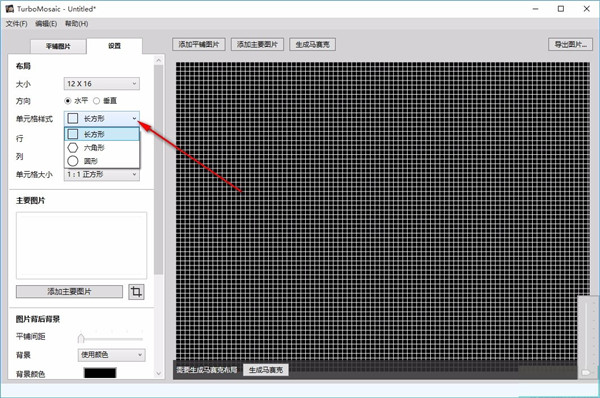Click the crop icon beside 添加主要图片
The image size is (600, 398).
136,292
